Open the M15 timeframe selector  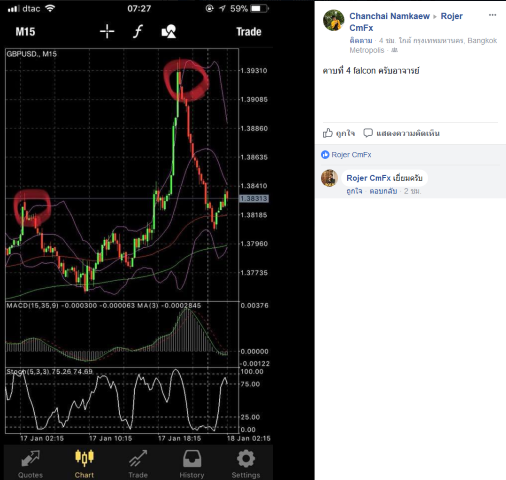point(25,32)
